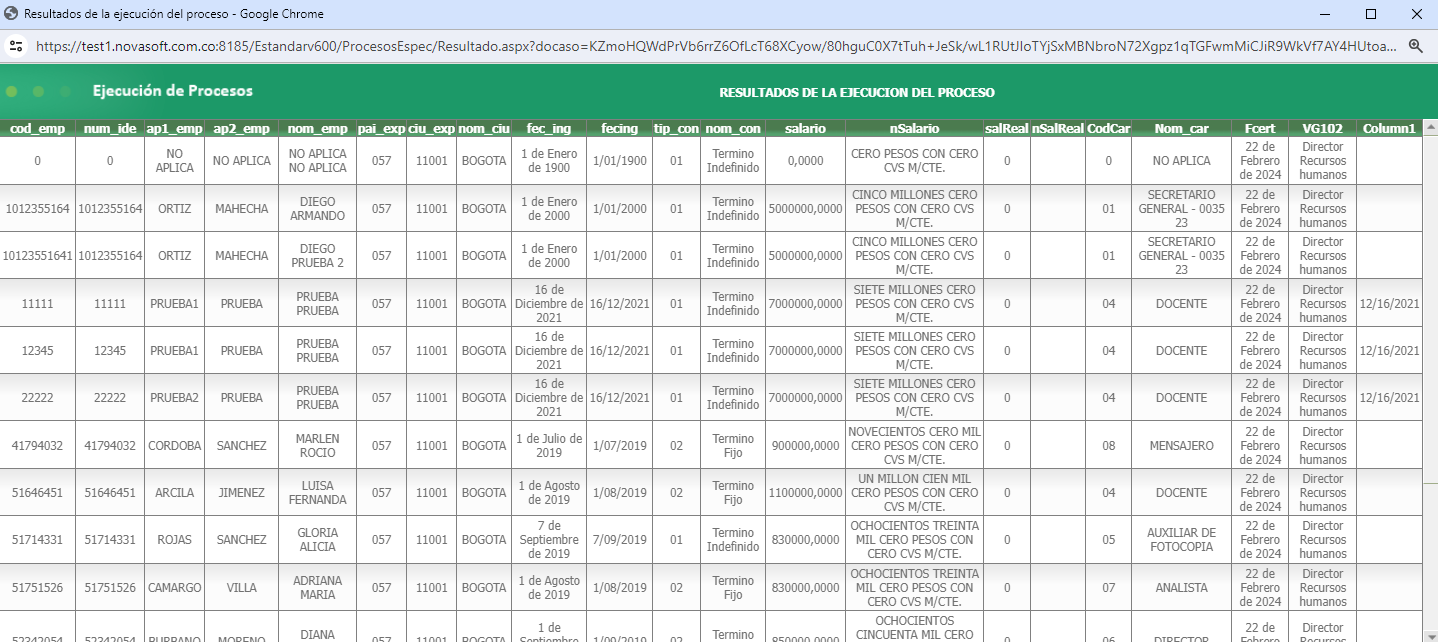This screenshot has height=642, width=1438.
Task: Click the Nom_car column header
Action: click(1182, 129)
